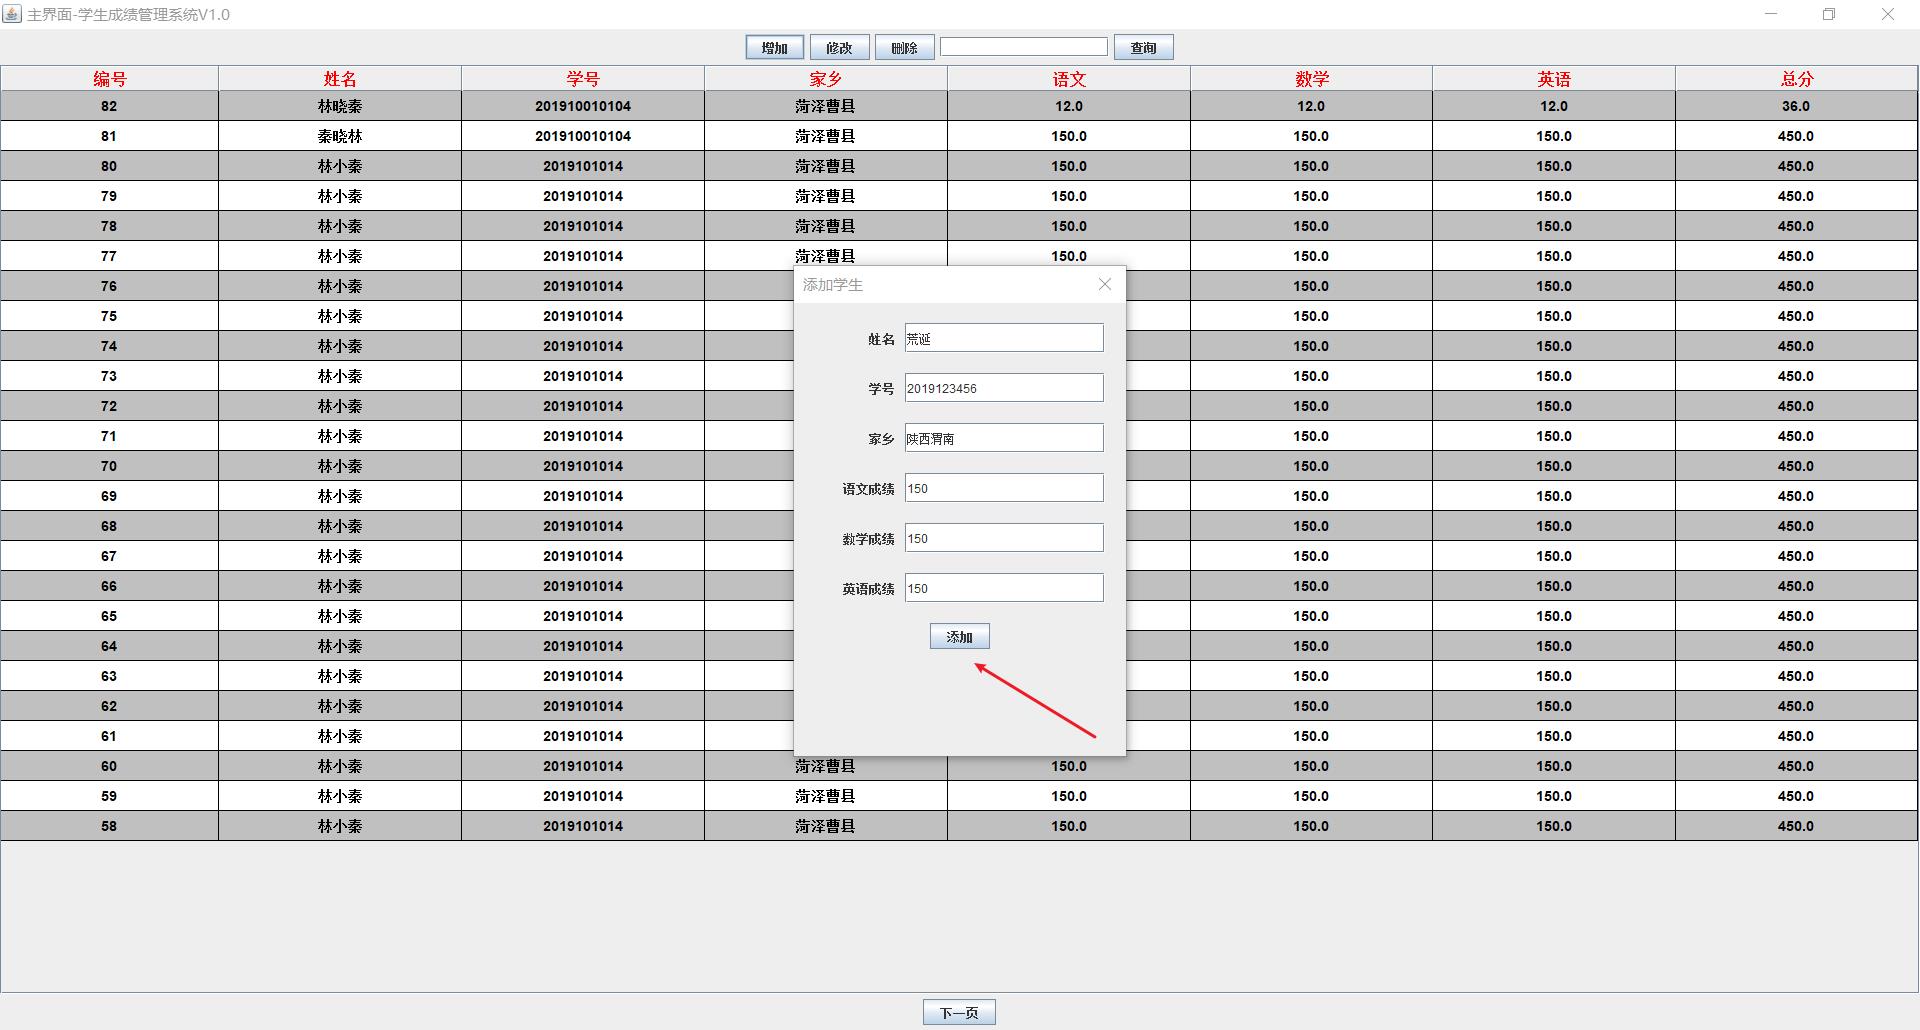Image resolution: width=1920 pixels, height=1030 pixels.
Task: Select ID cell 75
Action: point(109,316)
